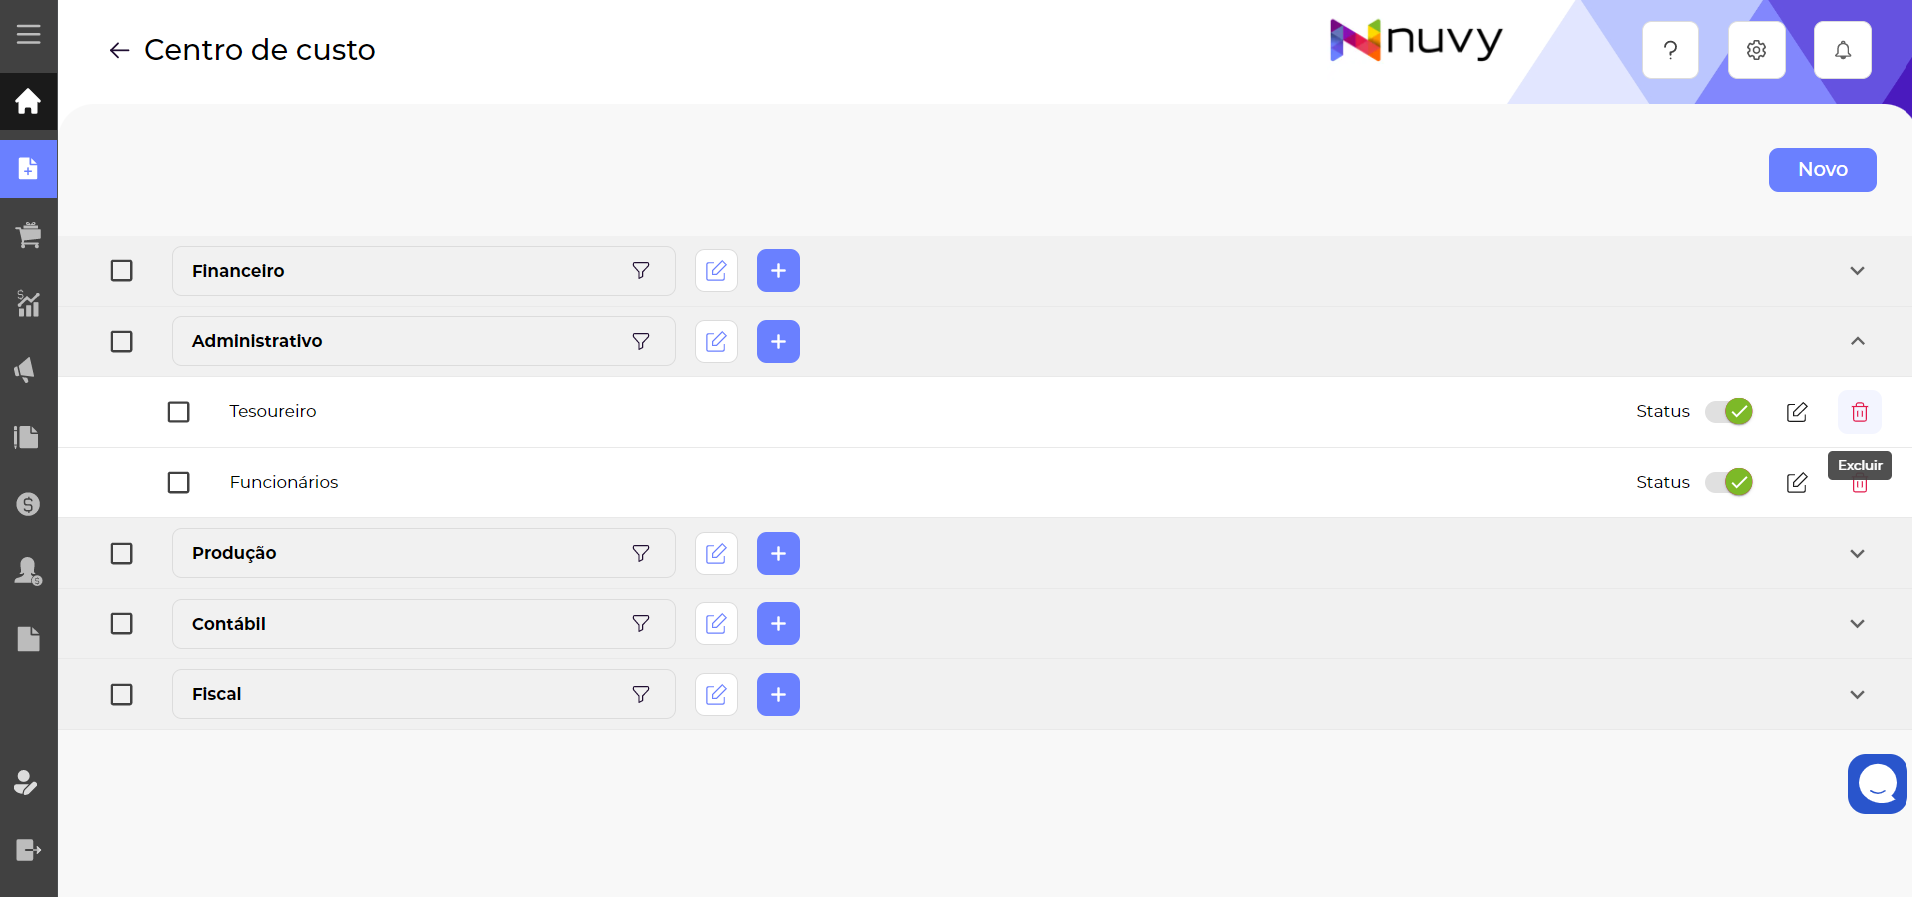Go to Home in sidebar
Viewport: 1912px width, 897px height.
(29, 101)
